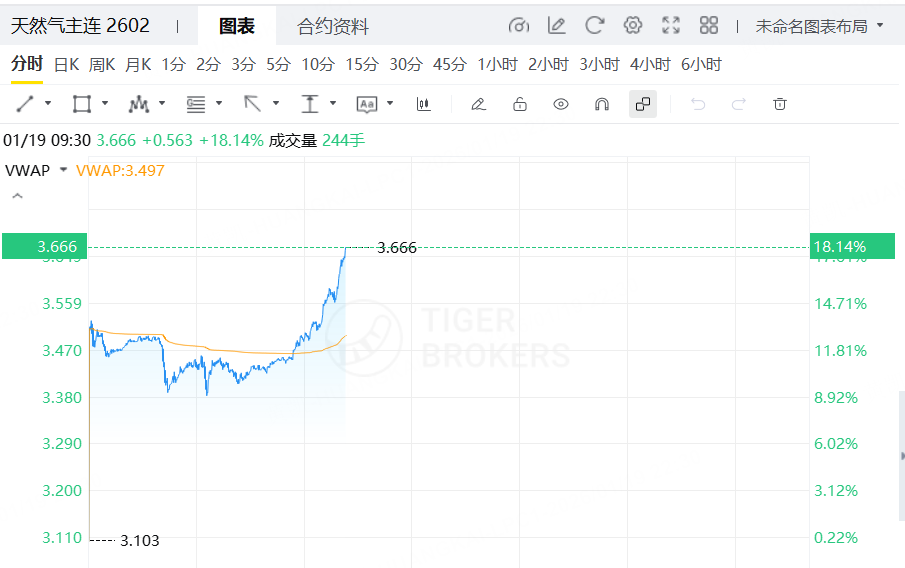Switch to 45分 interval
Viewport: 905px width, 568px height.
pyautogui.click(x=450, y=64)
